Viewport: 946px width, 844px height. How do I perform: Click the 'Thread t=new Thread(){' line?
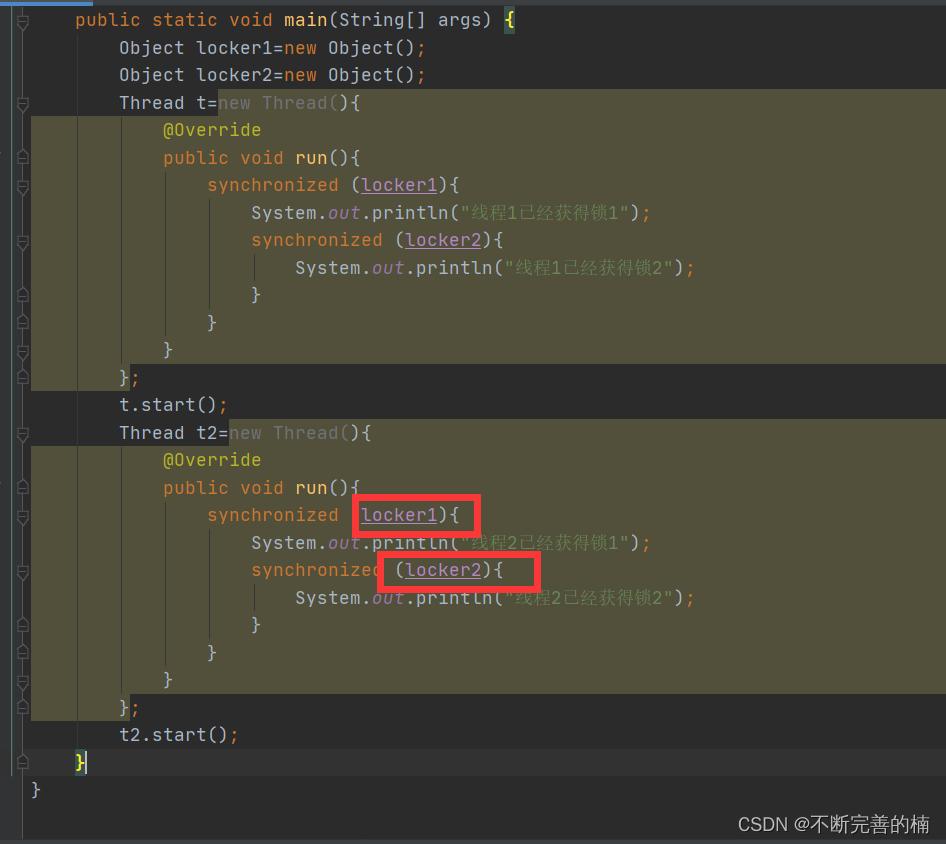pyautogui.click(x=240, y=103)
